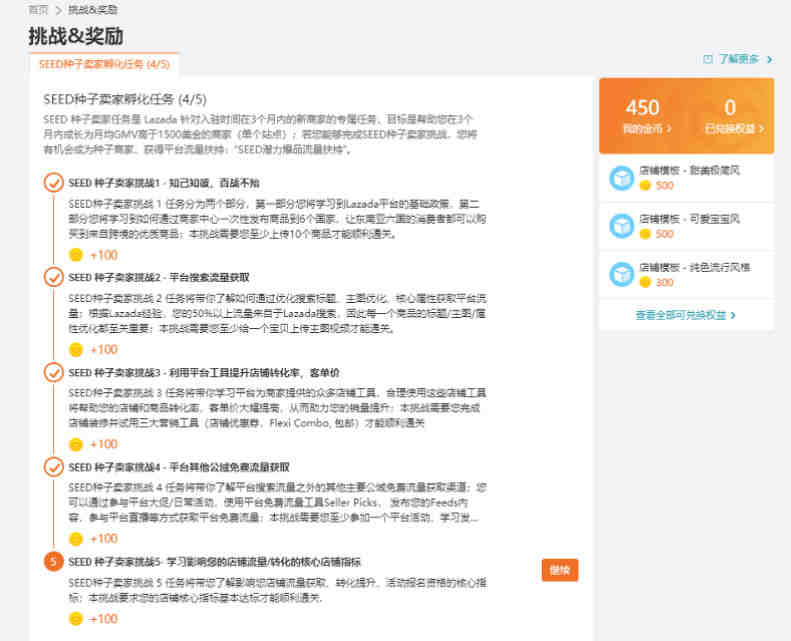Select the third 店铺模板 reward title
Screen dimensions: 791x641
[x=695, y=267]
